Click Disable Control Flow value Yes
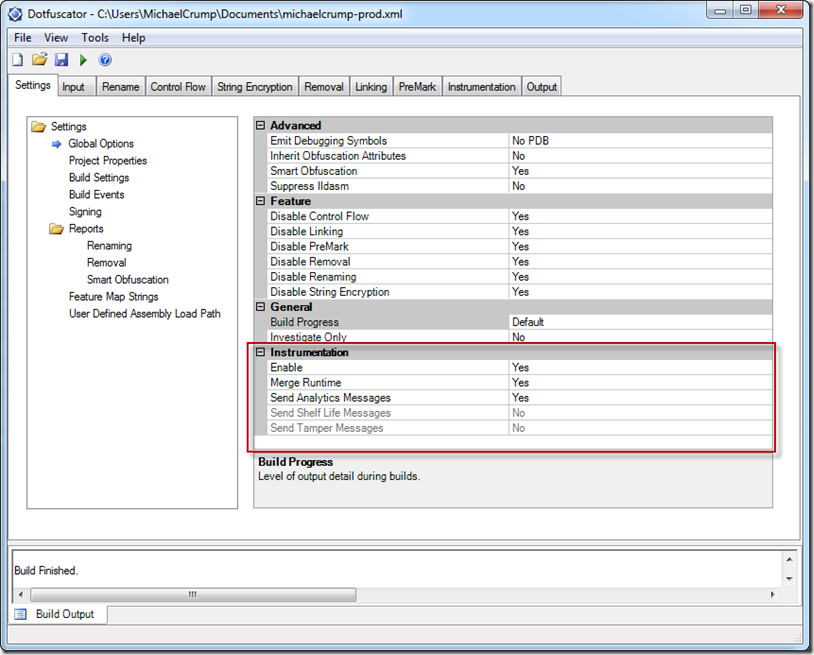Screen dimensions: 814x655 (640, 216)
